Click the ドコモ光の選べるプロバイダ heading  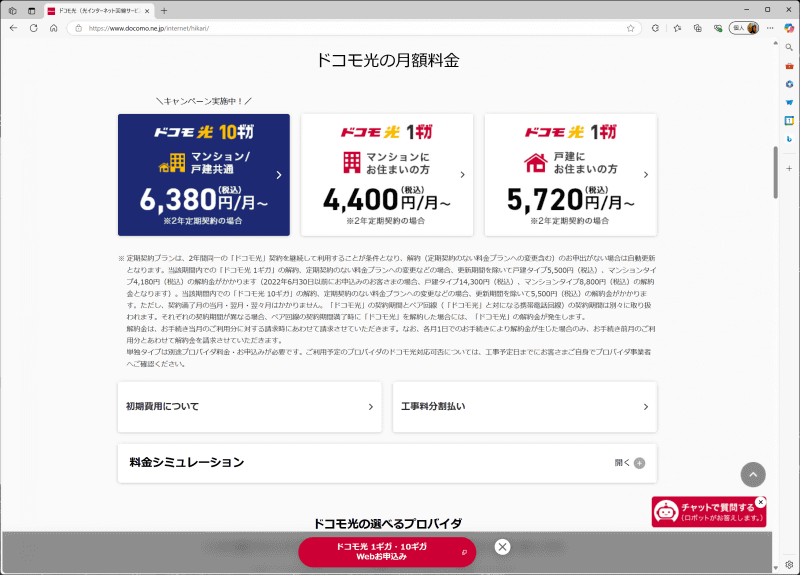387,523
